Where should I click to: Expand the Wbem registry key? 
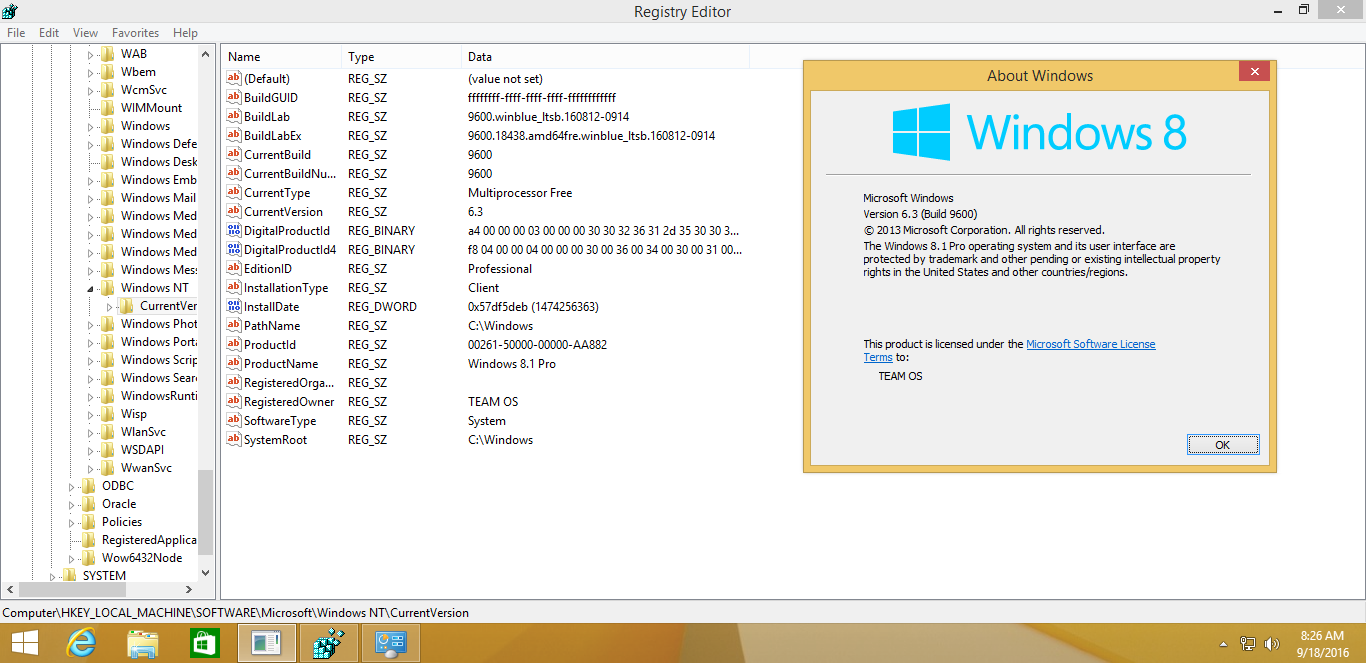coord(90,72)
